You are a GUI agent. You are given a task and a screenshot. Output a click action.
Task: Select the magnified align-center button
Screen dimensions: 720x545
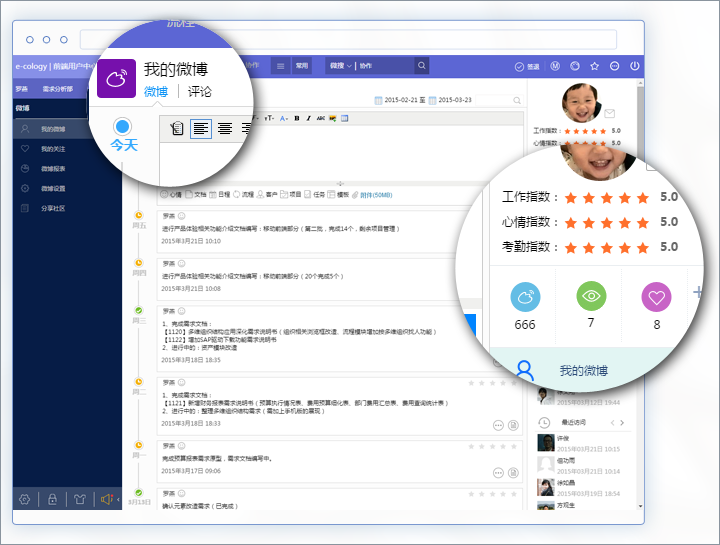click(x=225, y=129)
